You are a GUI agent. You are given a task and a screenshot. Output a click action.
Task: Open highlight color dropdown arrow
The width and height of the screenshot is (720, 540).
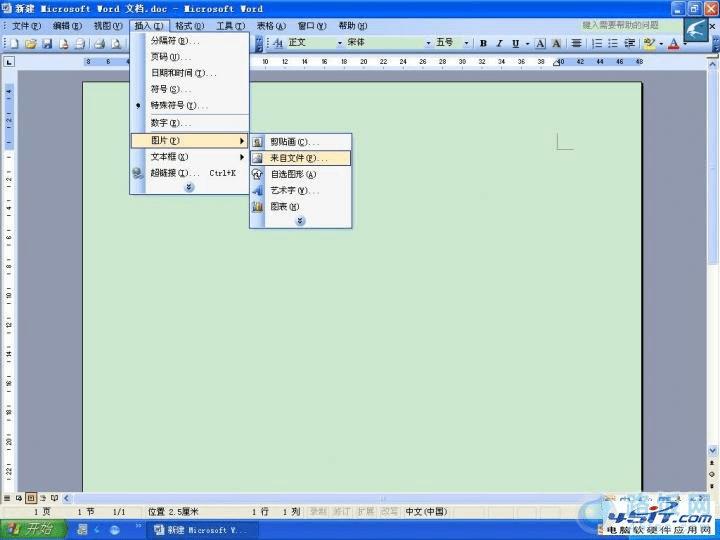(x=661, y=43)
